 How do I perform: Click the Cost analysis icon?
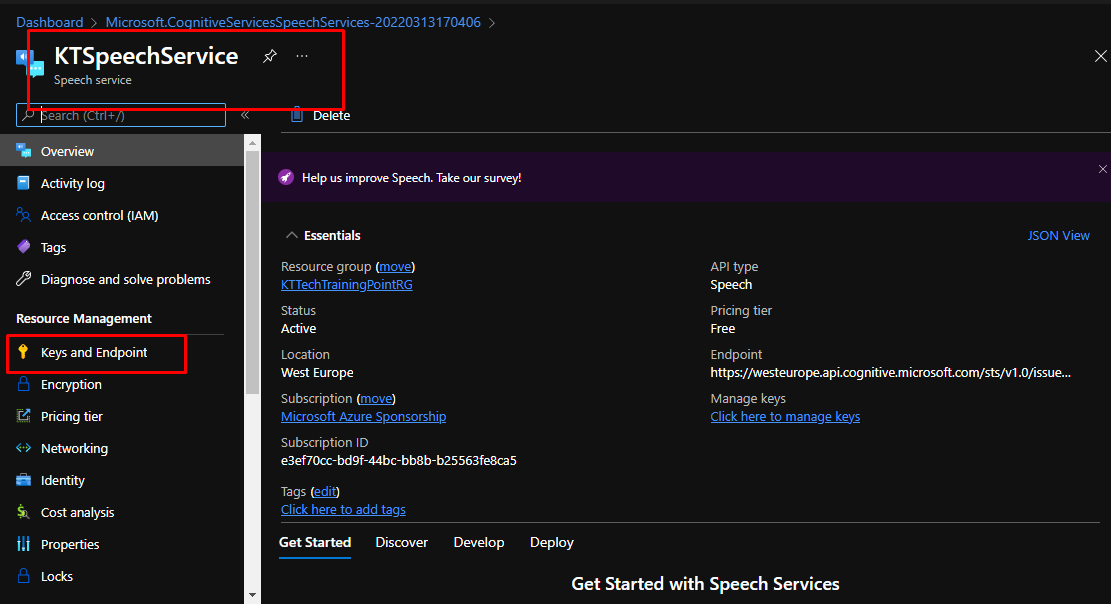tap(24, 513)
